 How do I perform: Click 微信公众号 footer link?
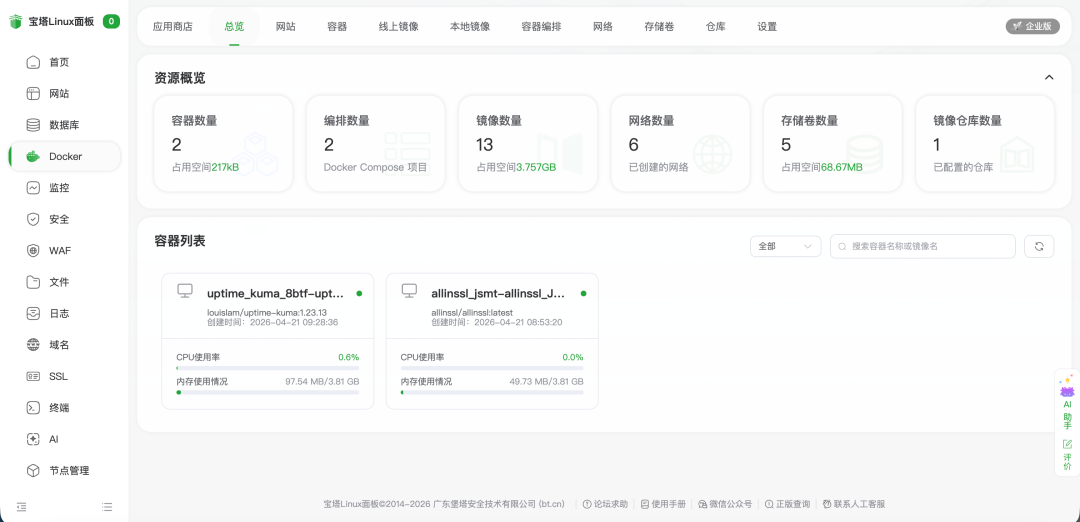tap(725, 504)
